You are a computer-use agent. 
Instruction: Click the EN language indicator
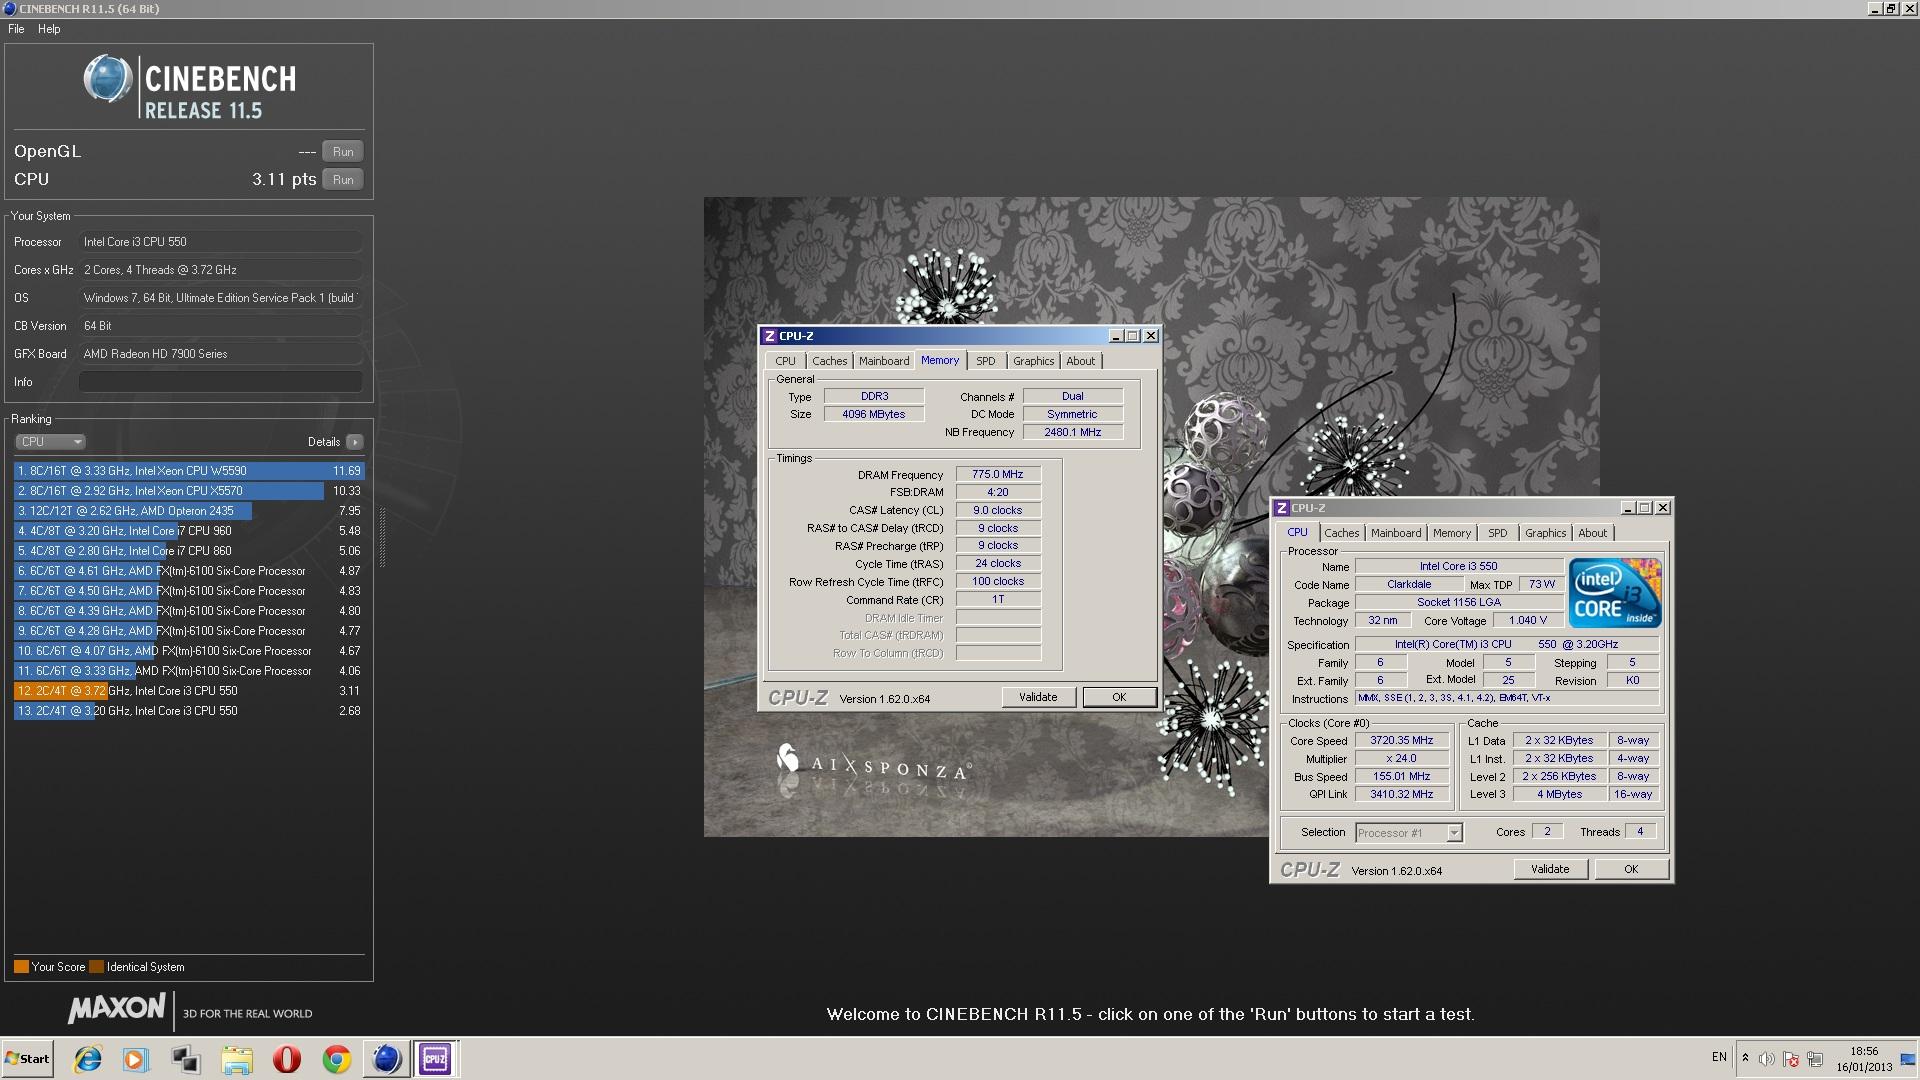(x=1719, y=1057)
